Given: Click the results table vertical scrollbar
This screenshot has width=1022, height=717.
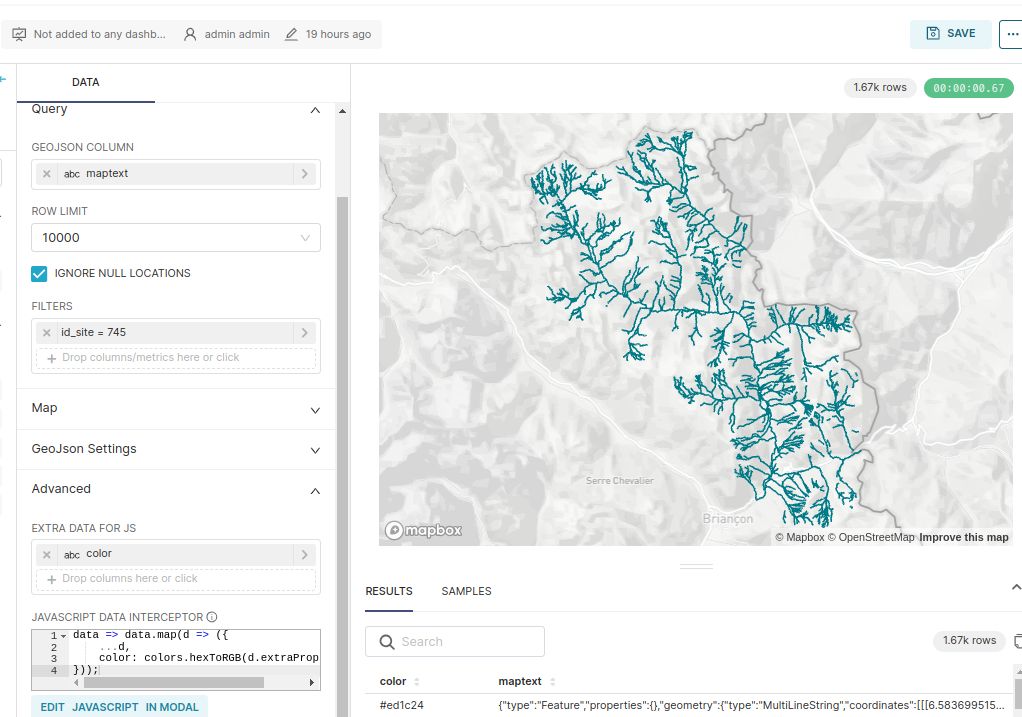Looking at the screenshot, I should (1018, 694).
